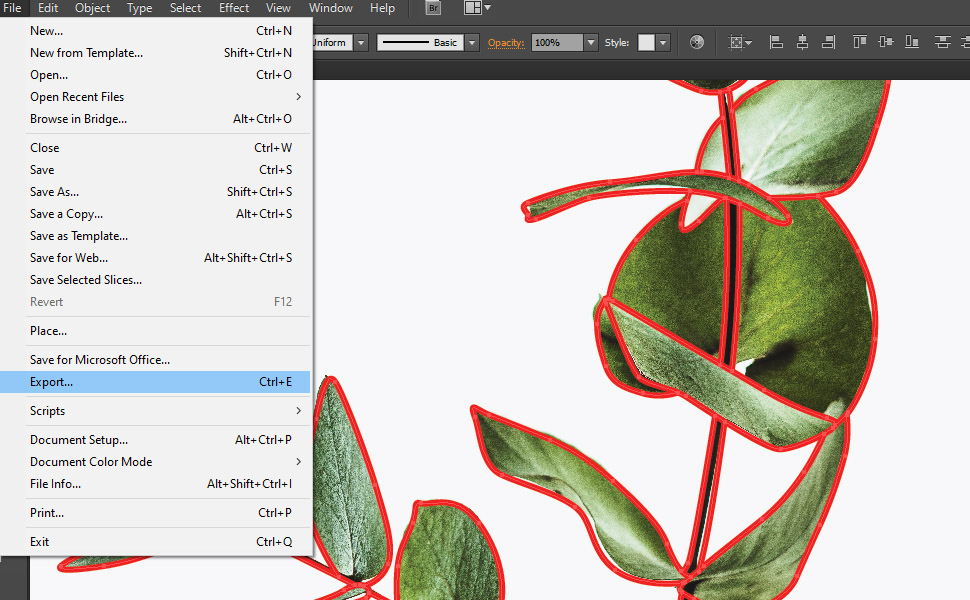Select Vertical Align Center
The width and height of the screenshot is (970, 600).
point(885,42)
